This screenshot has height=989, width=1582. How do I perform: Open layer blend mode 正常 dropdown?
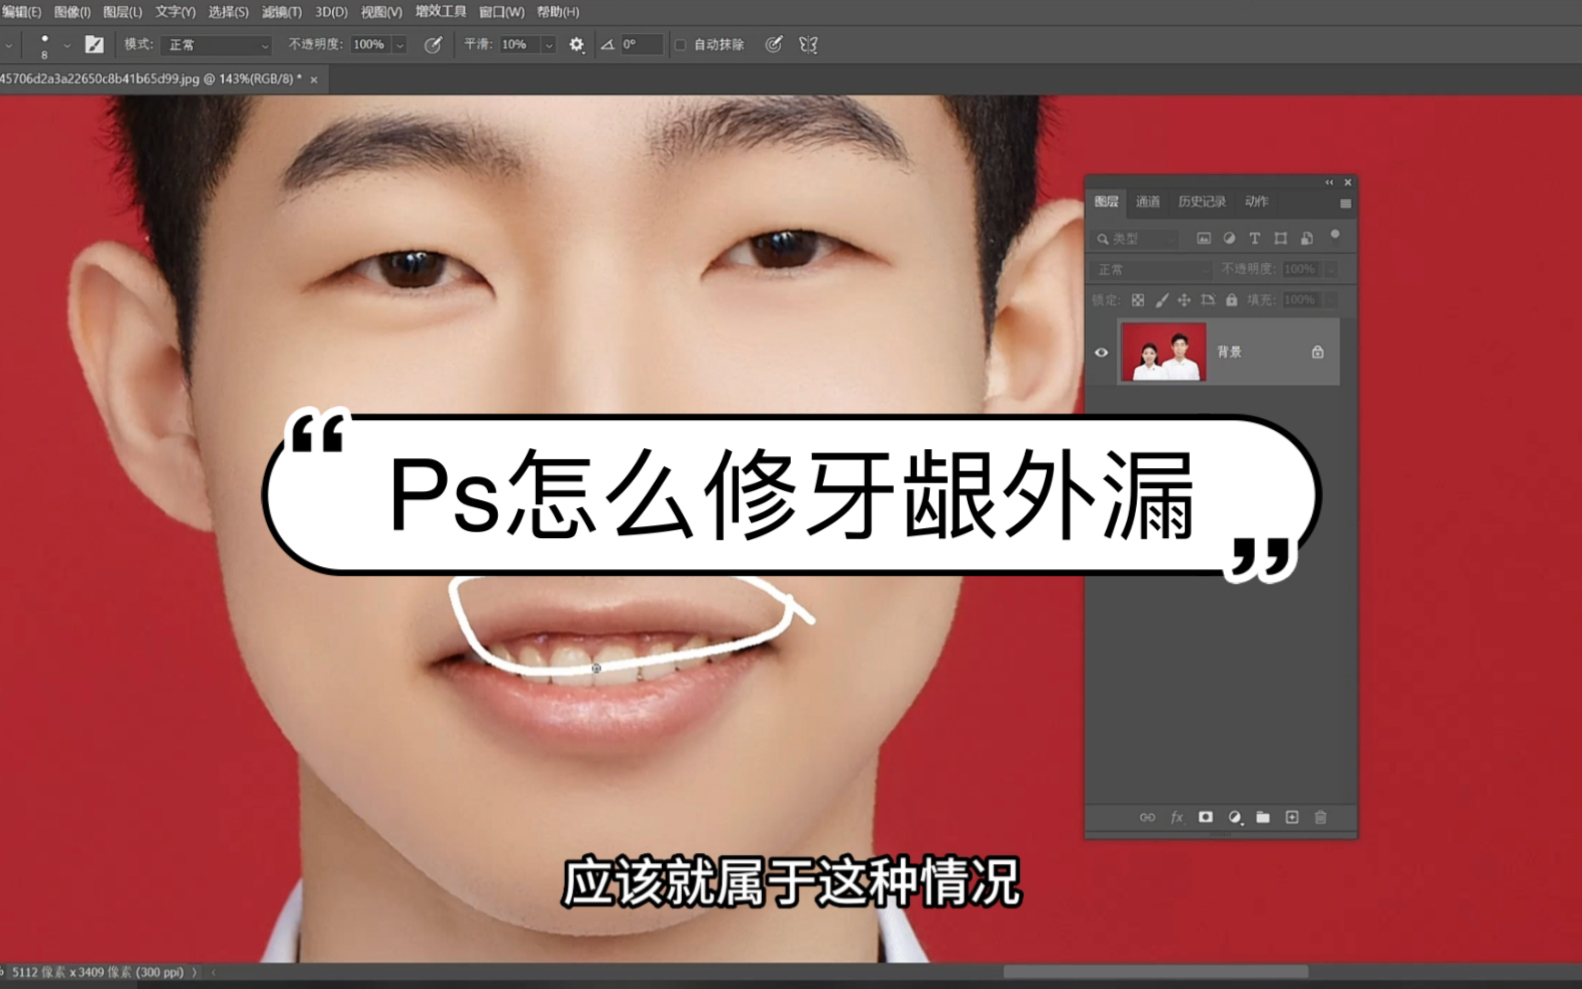tap(1151, 270)
